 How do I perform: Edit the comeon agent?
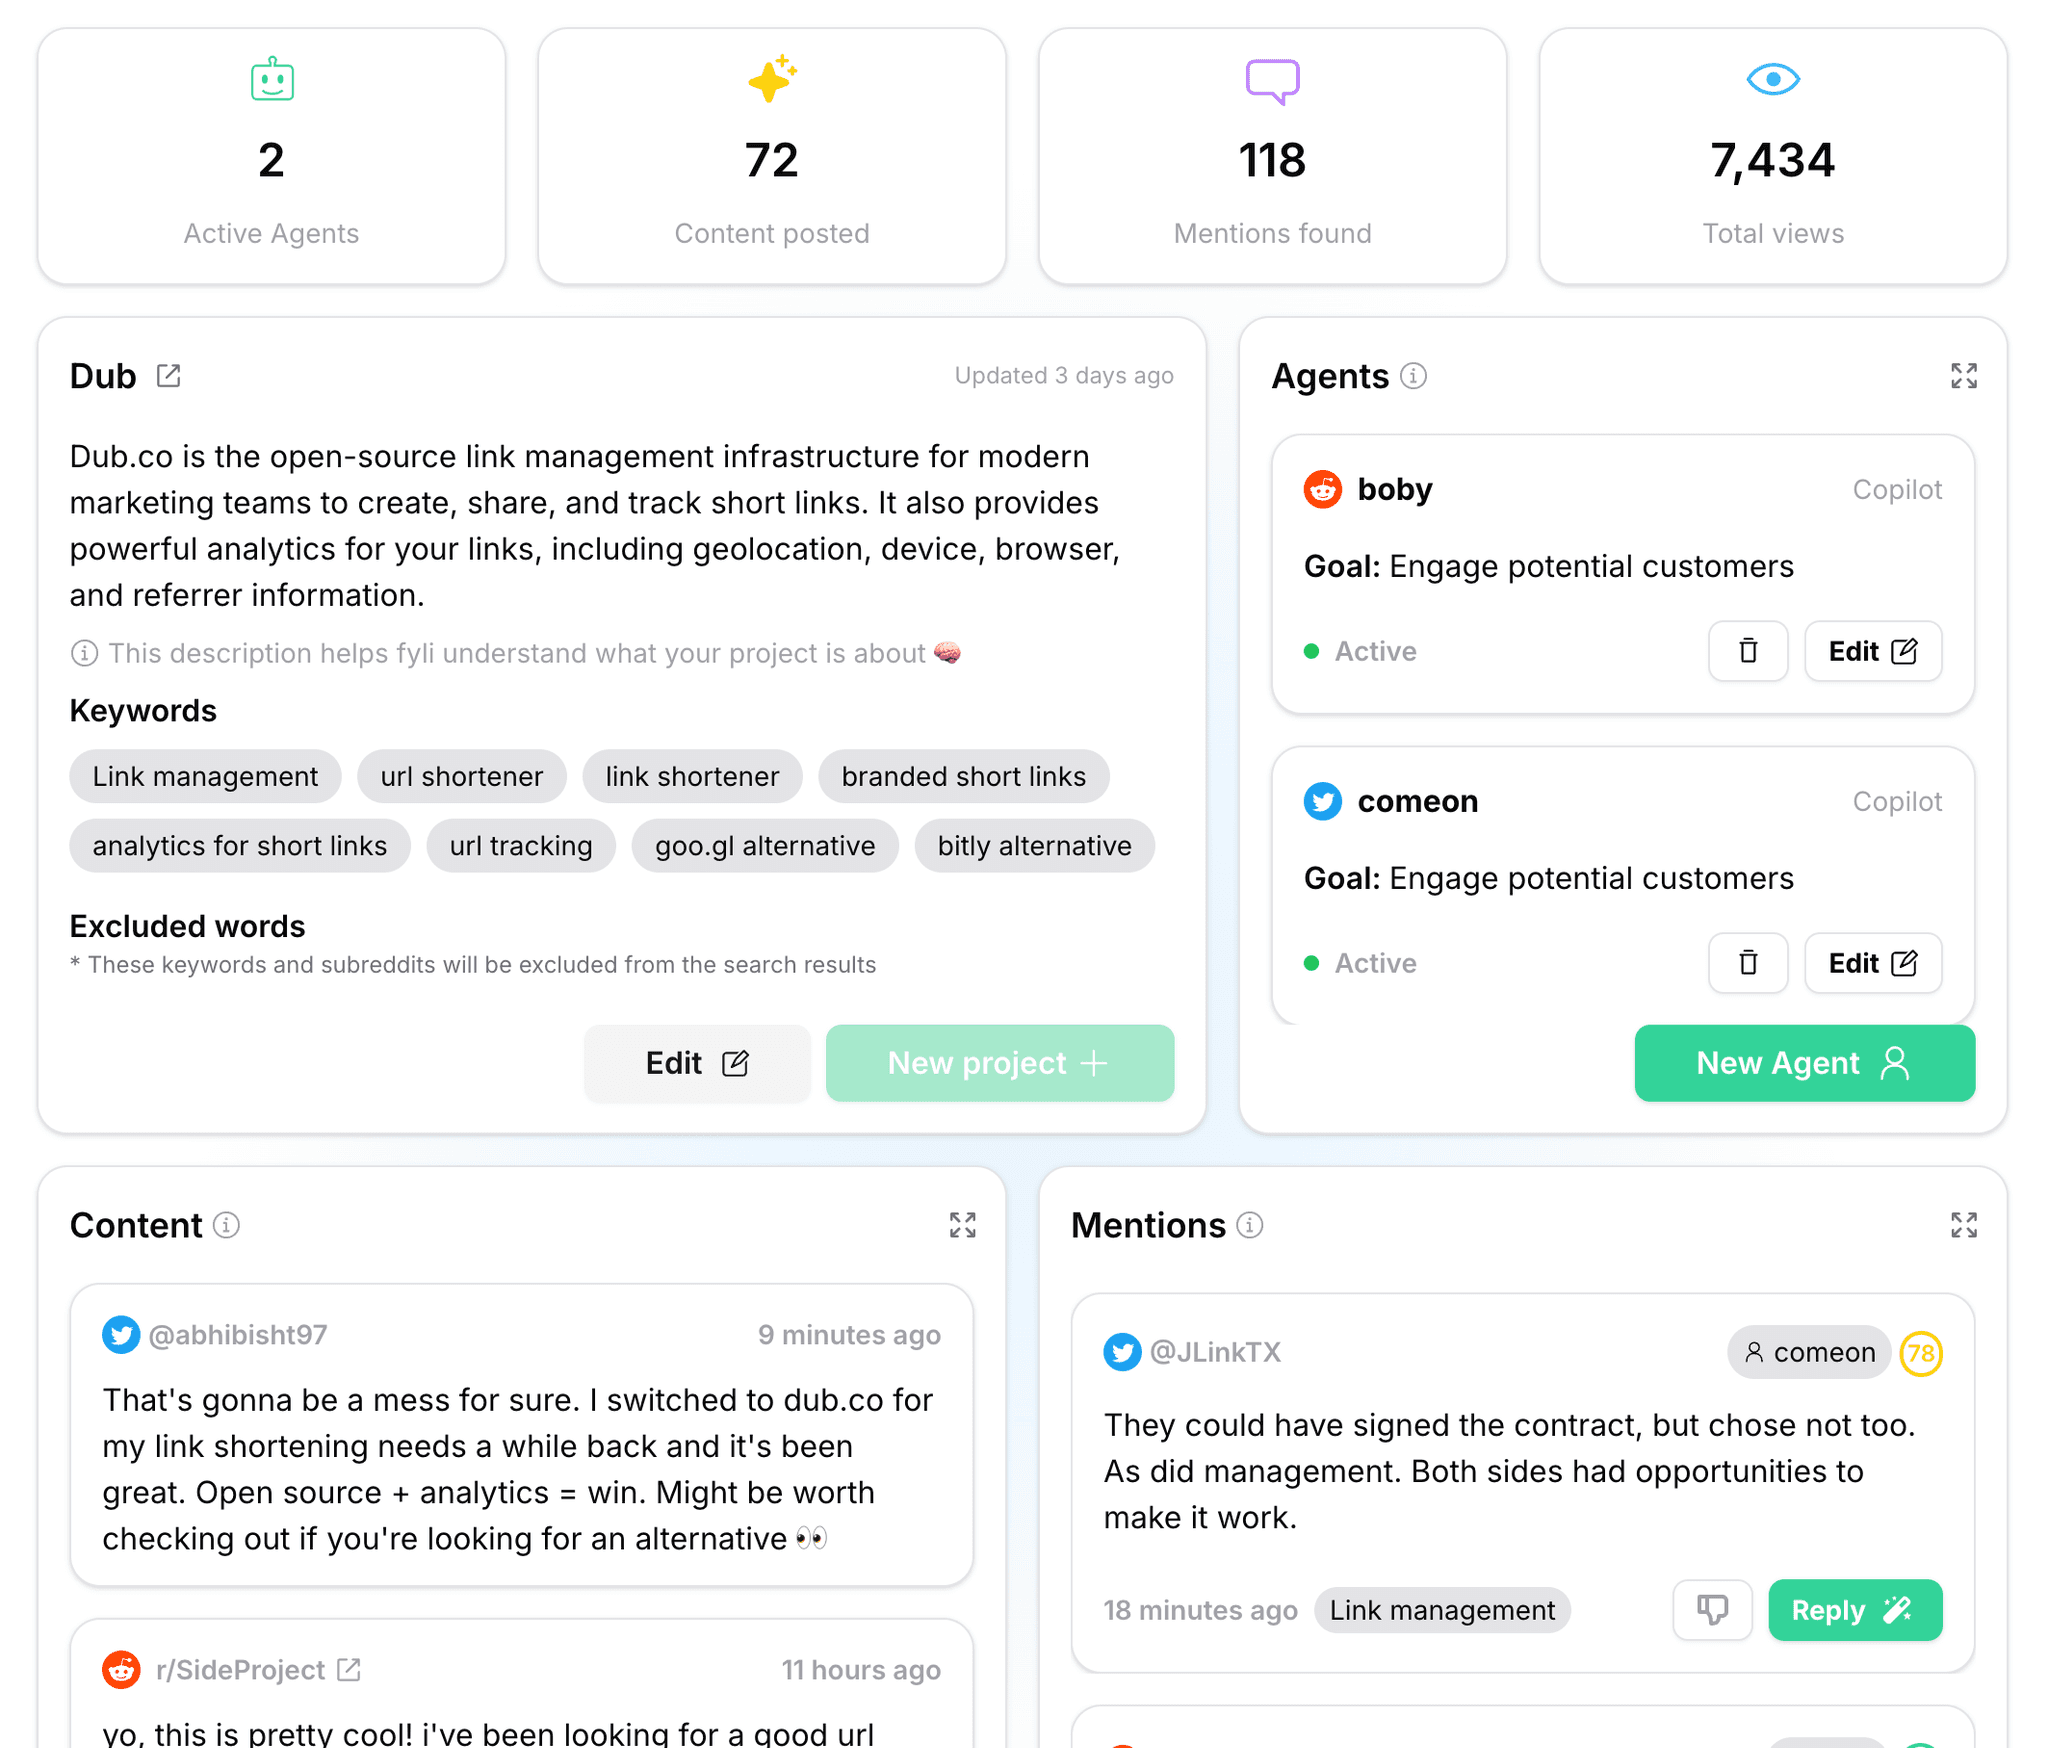pyautogui.click(x=1872, y=963)
